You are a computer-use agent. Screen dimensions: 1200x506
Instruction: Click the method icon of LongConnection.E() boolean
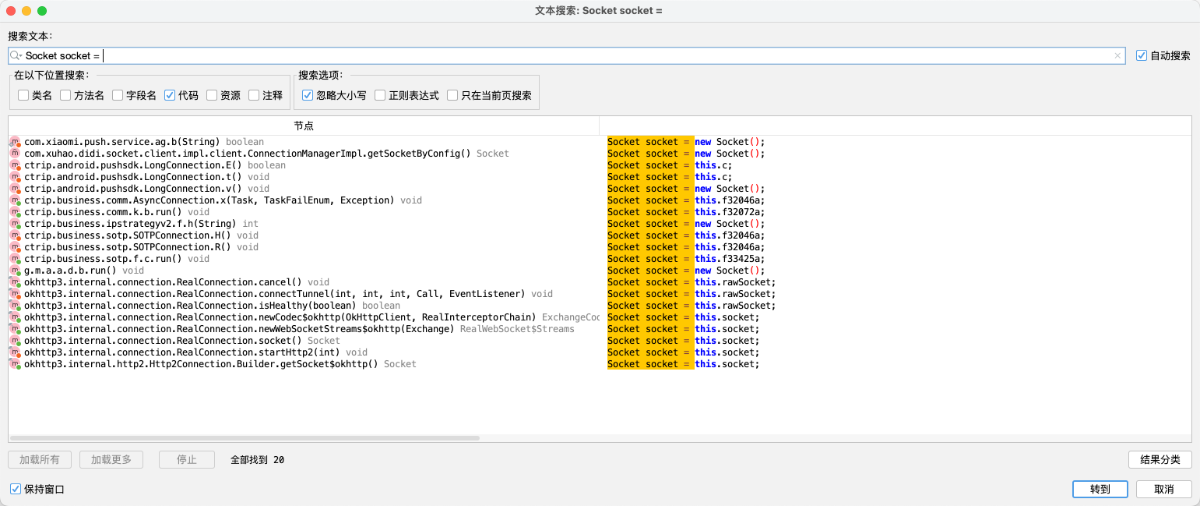(15, 165)
